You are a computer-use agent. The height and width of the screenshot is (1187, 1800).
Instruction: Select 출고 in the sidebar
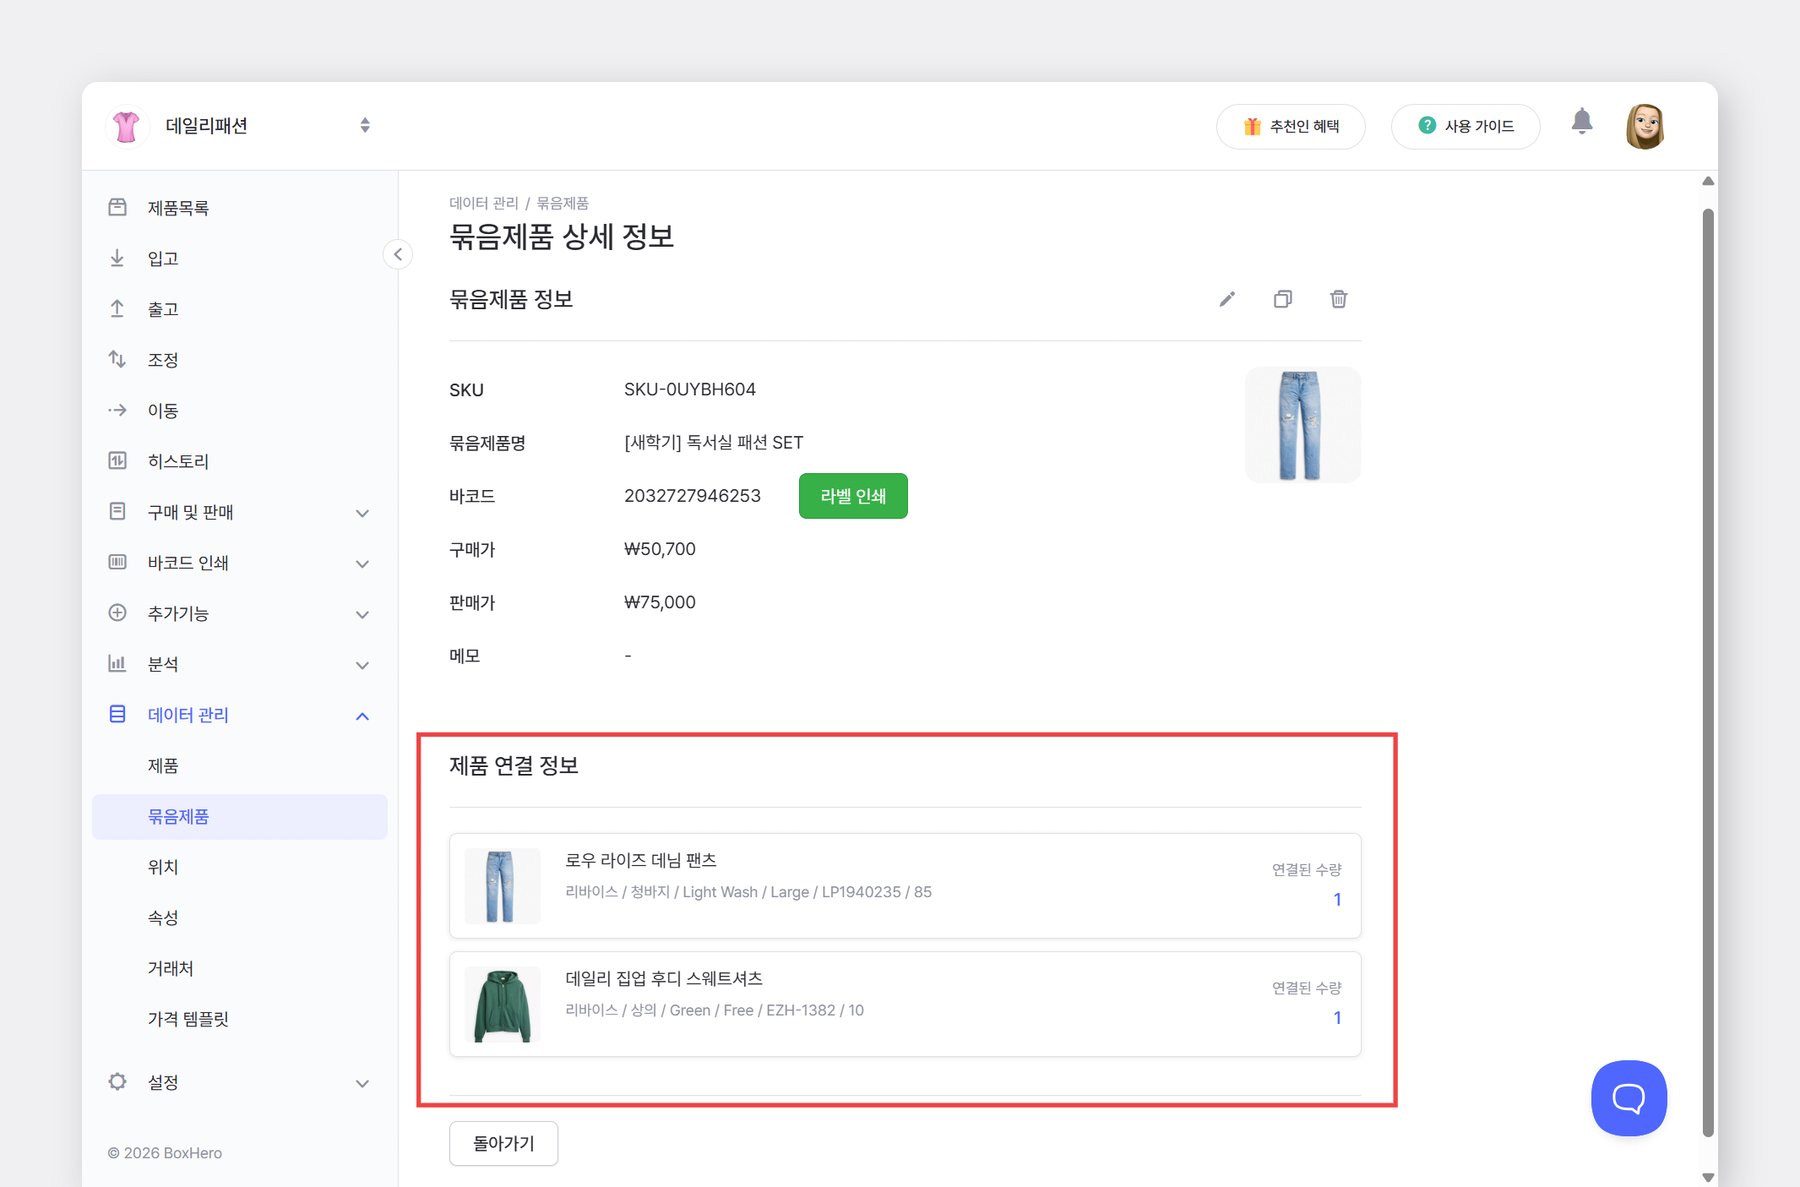[x=163, y=309]
